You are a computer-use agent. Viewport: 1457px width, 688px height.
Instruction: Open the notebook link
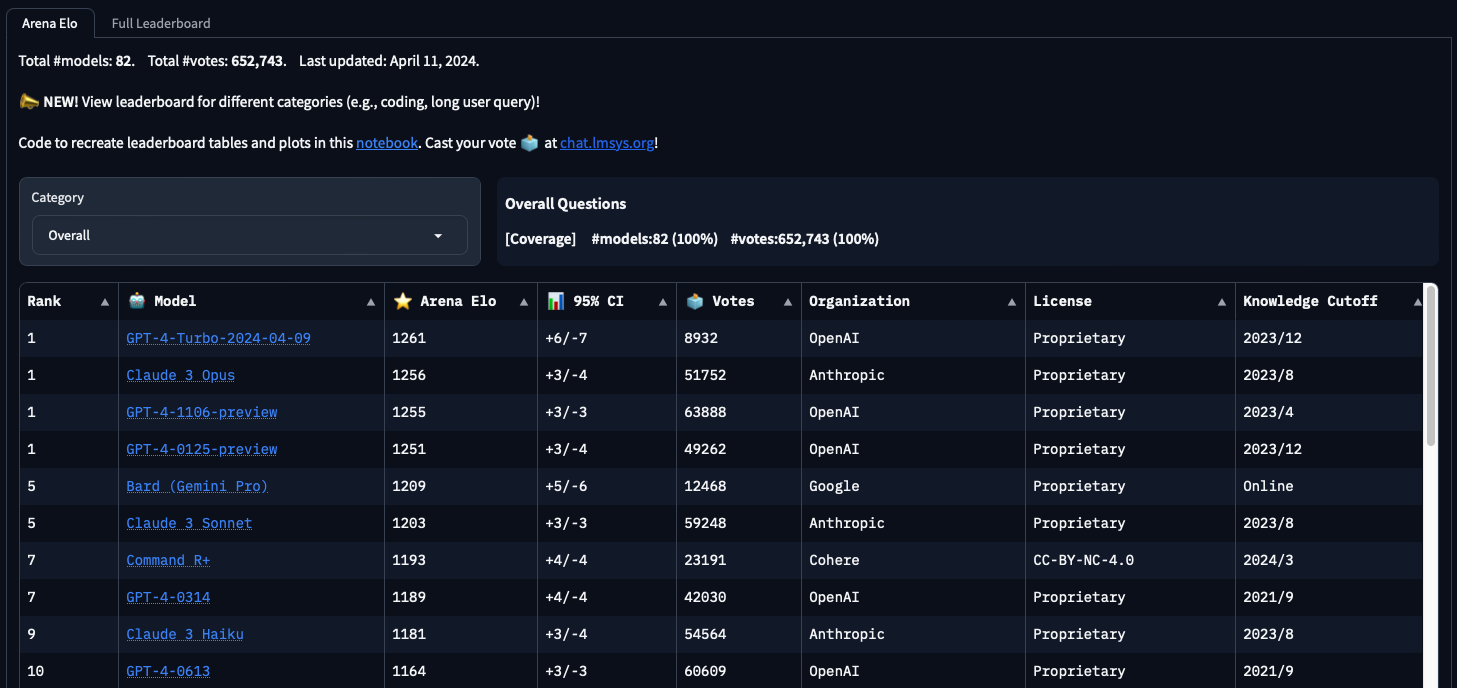pos(387,143)
